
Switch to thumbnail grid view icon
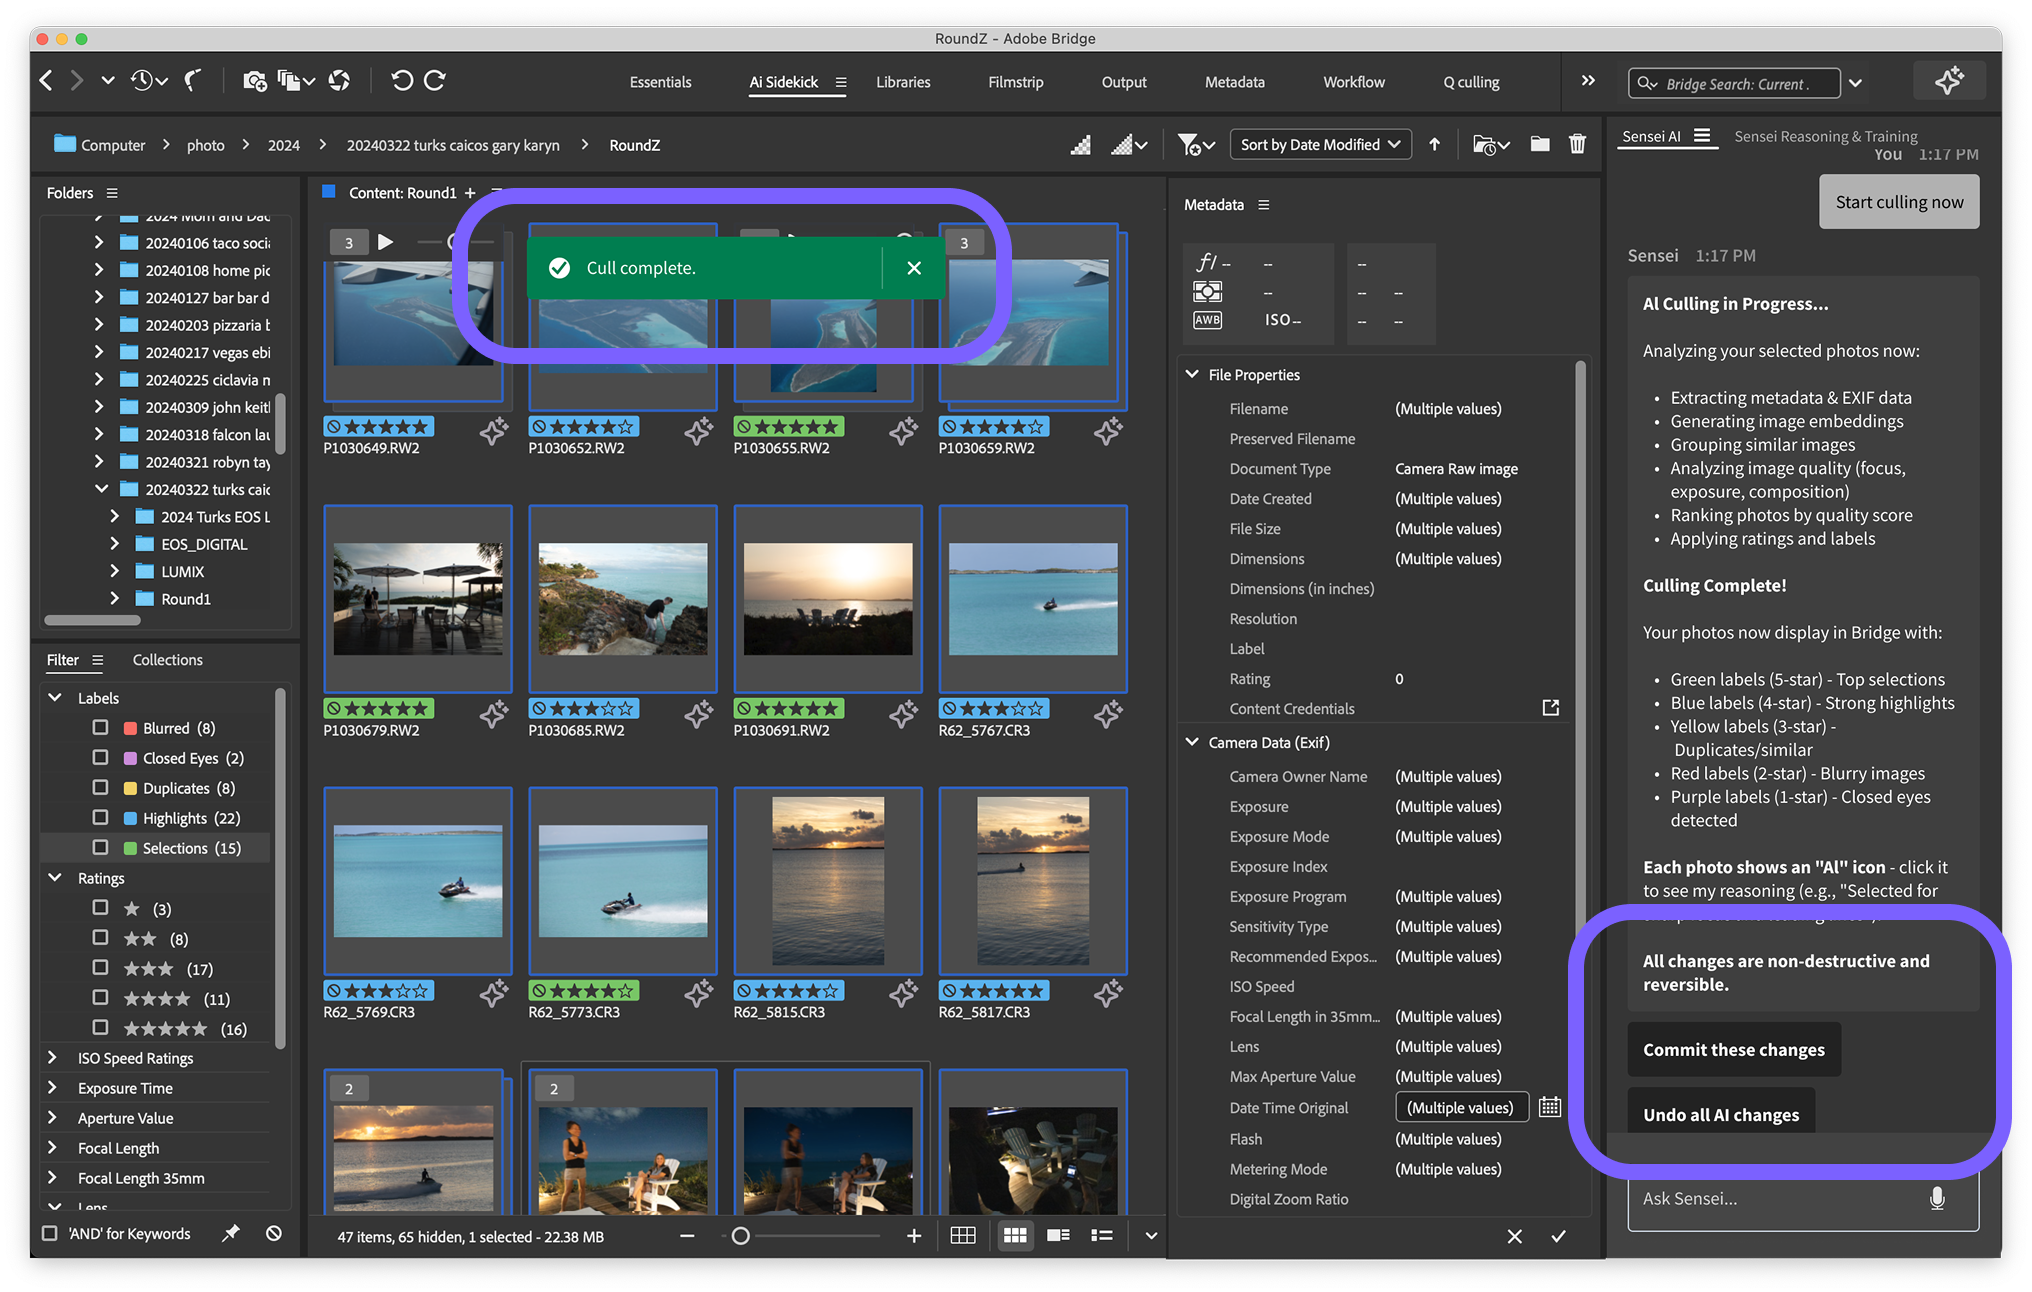click(x=1014, y=1236)
